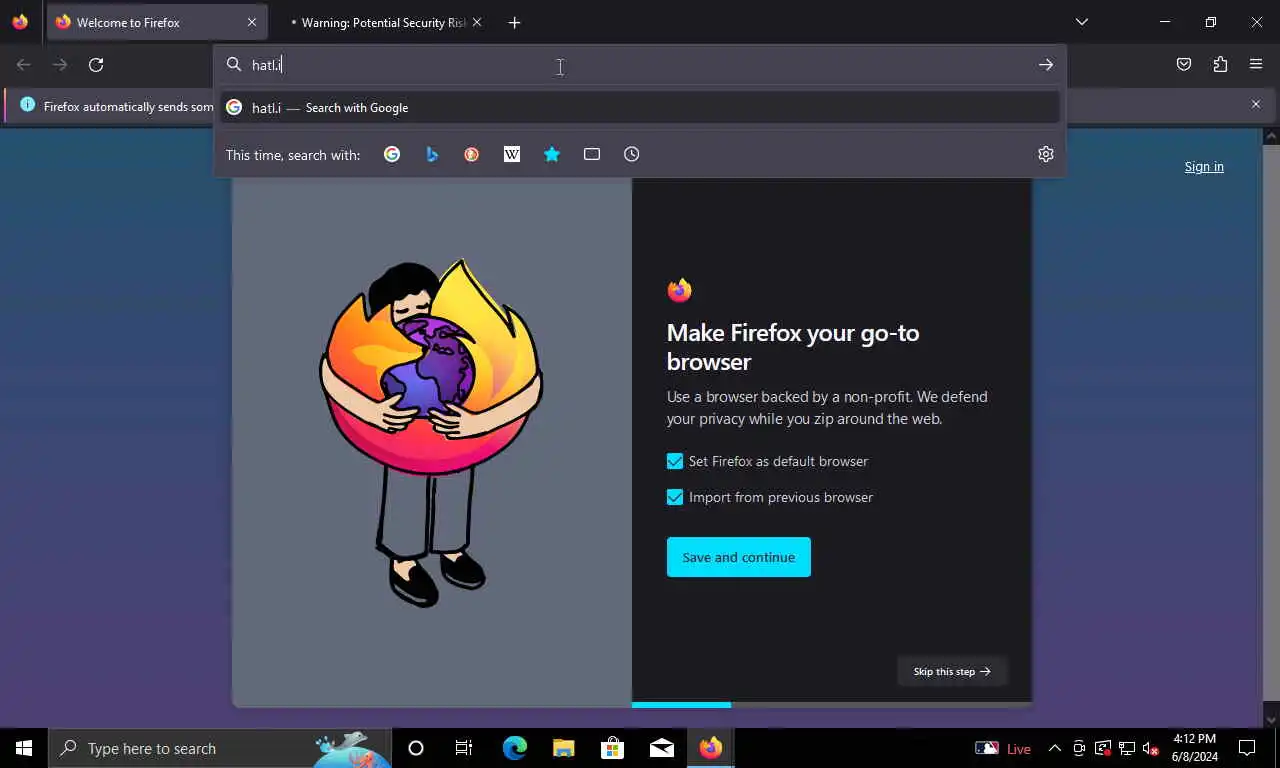Open search settings gear
Screen dimensions: 1280x768
pyautogui.click(x=1046, y=154)
